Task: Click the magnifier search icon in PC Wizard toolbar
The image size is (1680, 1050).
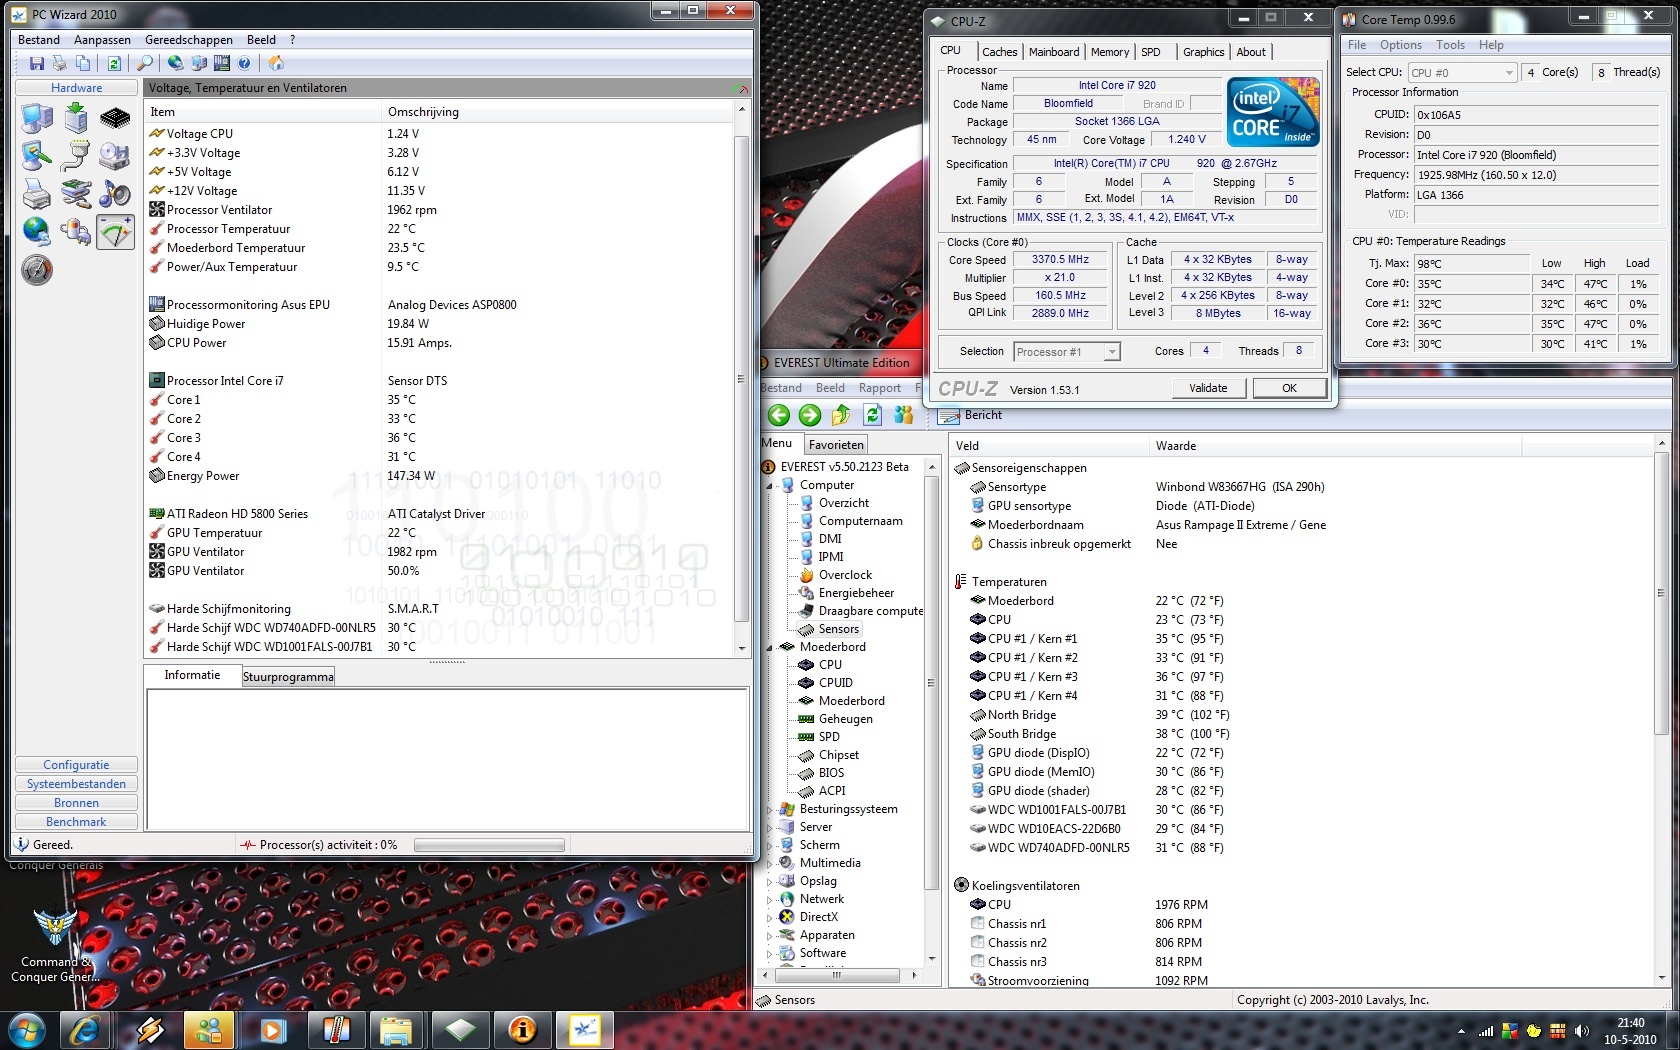Action: pyautogui.click(x=145, y=63)
